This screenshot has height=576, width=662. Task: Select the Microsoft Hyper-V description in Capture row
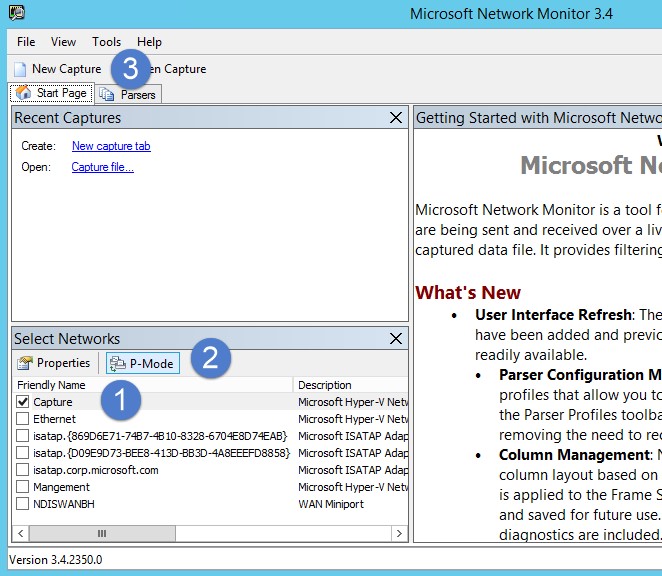tap(353, 402)
